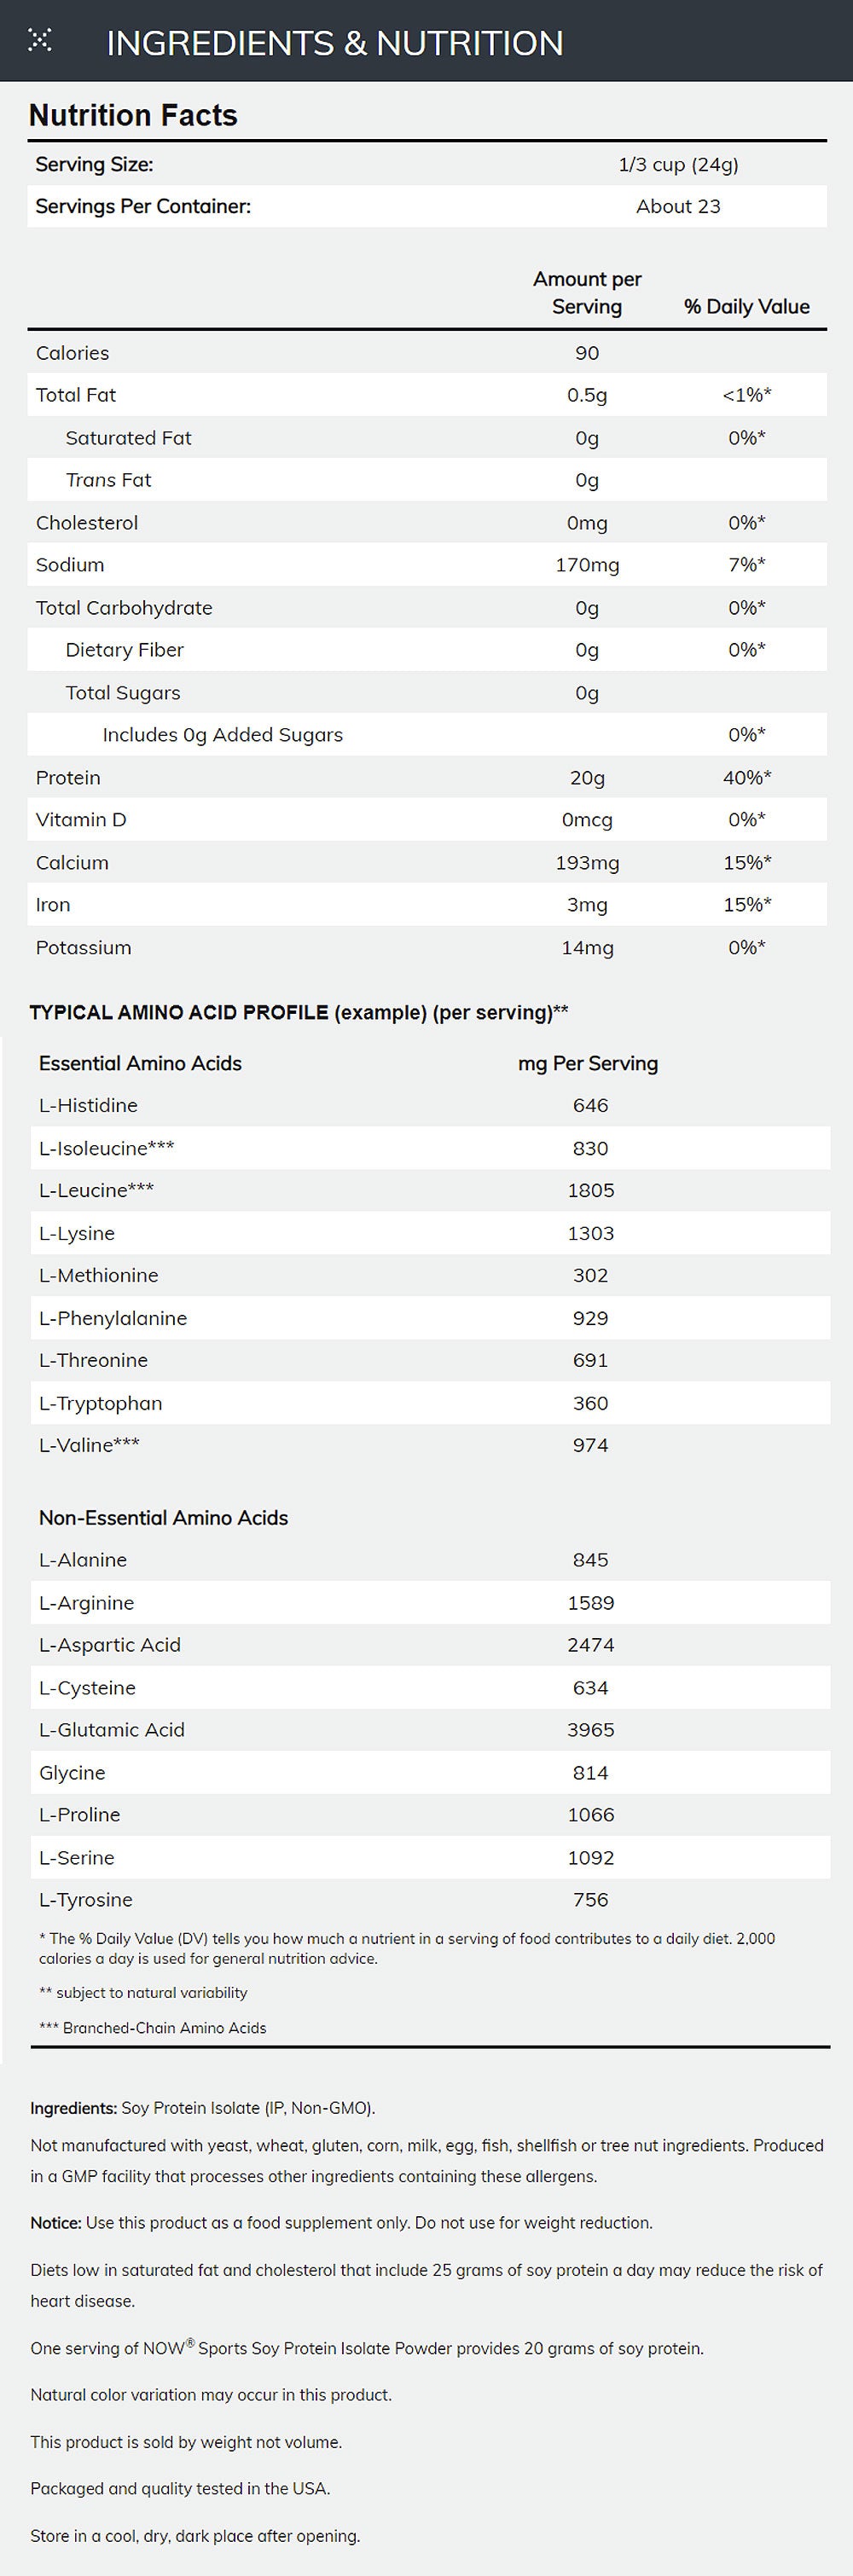Click the Essential Amino Acids subheading
Screen dimensions: 853x2576
point(140,1064)
